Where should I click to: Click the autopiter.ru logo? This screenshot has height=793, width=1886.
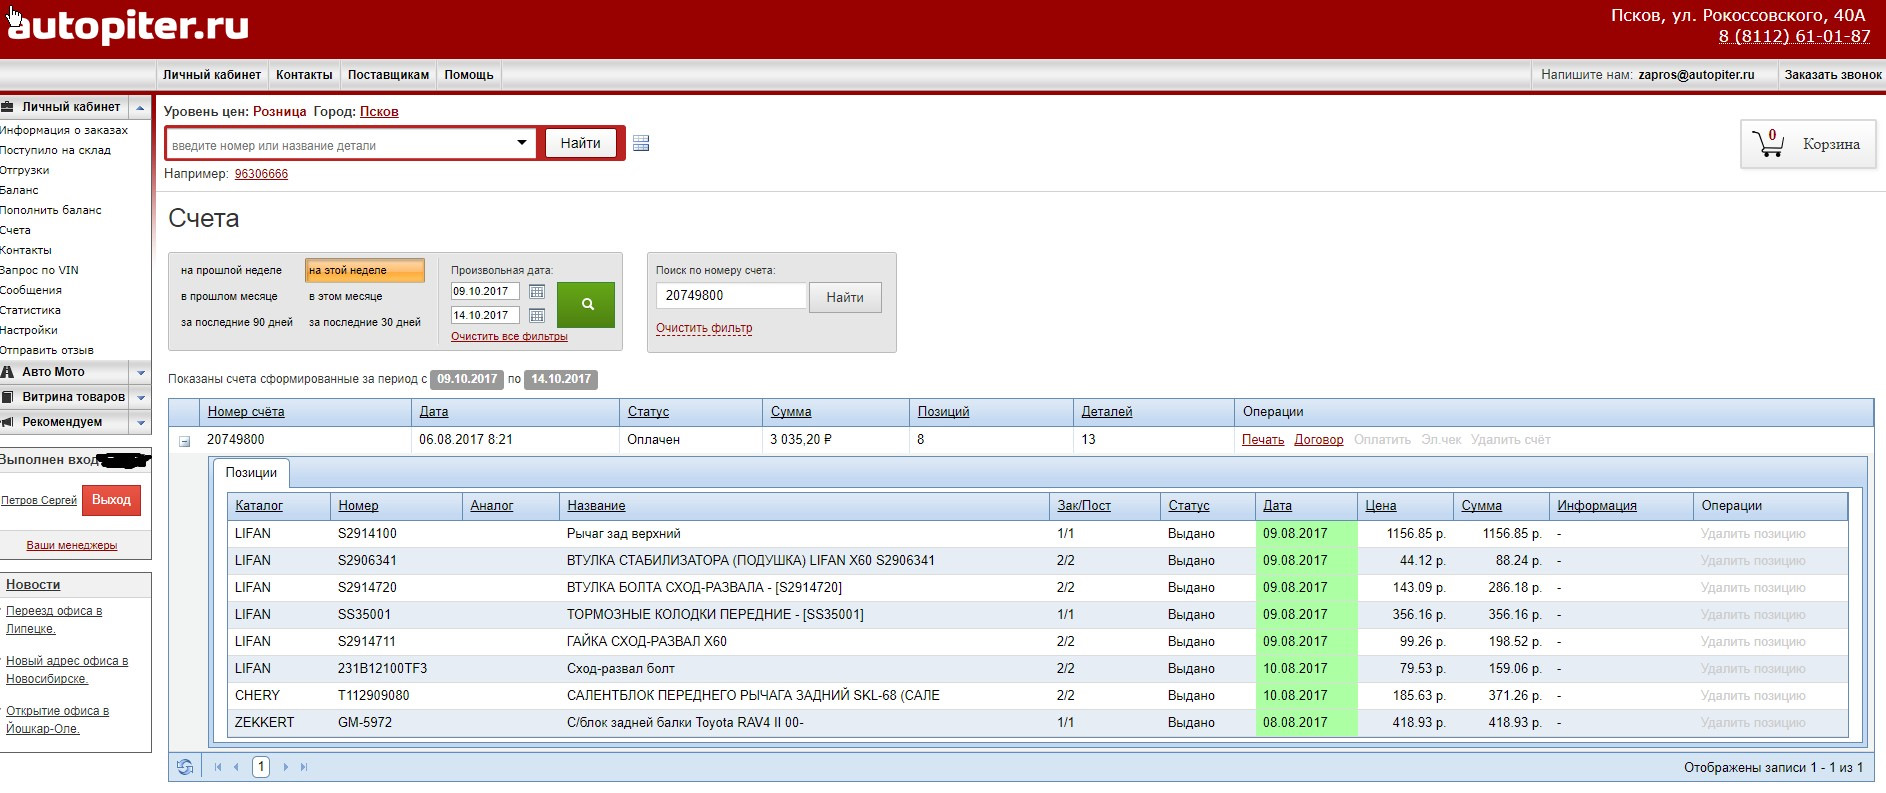pos(128,26)
